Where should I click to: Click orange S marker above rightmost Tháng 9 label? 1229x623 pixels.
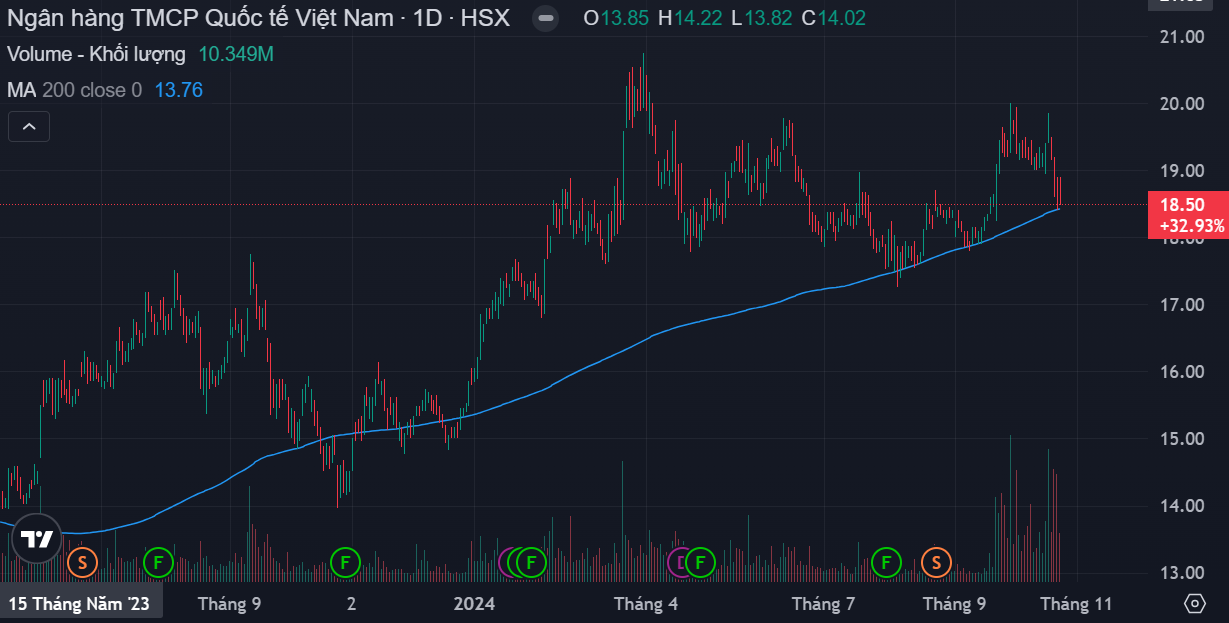coord(936,563)
